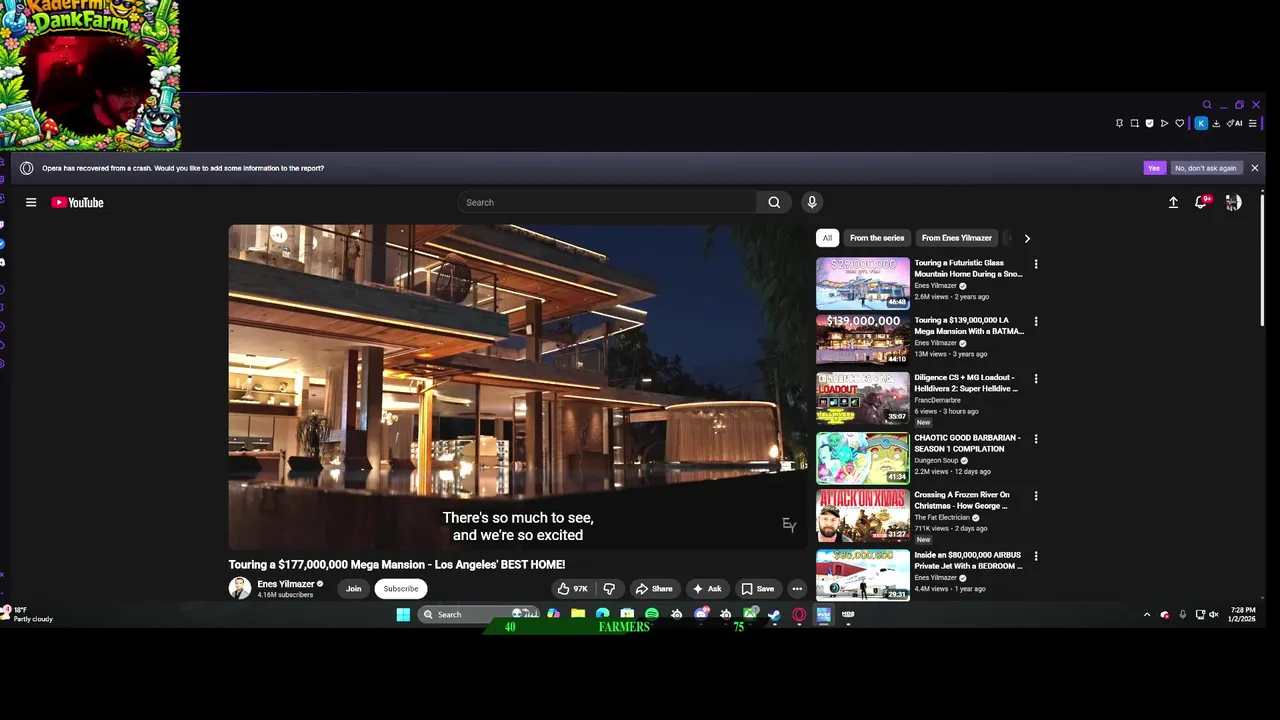Open Steam from the taskbar
Viewport: 1280px width, 720px height.
(x=773, y=614)
